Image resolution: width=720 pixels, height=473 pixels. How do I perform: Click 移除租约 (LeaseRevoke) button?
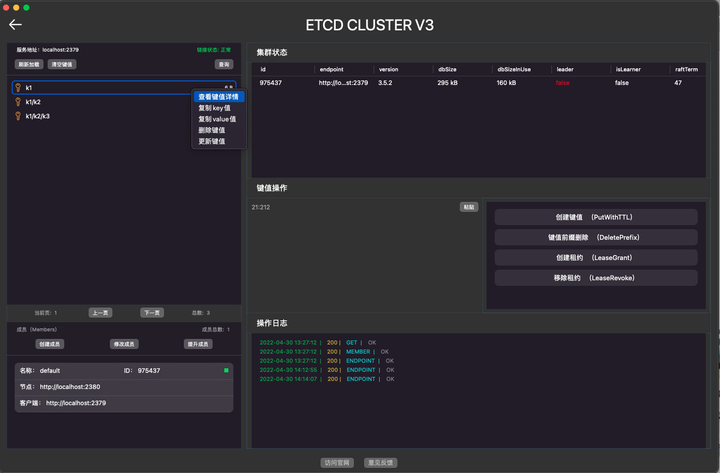pyautogui.click(x=596, y=278)
